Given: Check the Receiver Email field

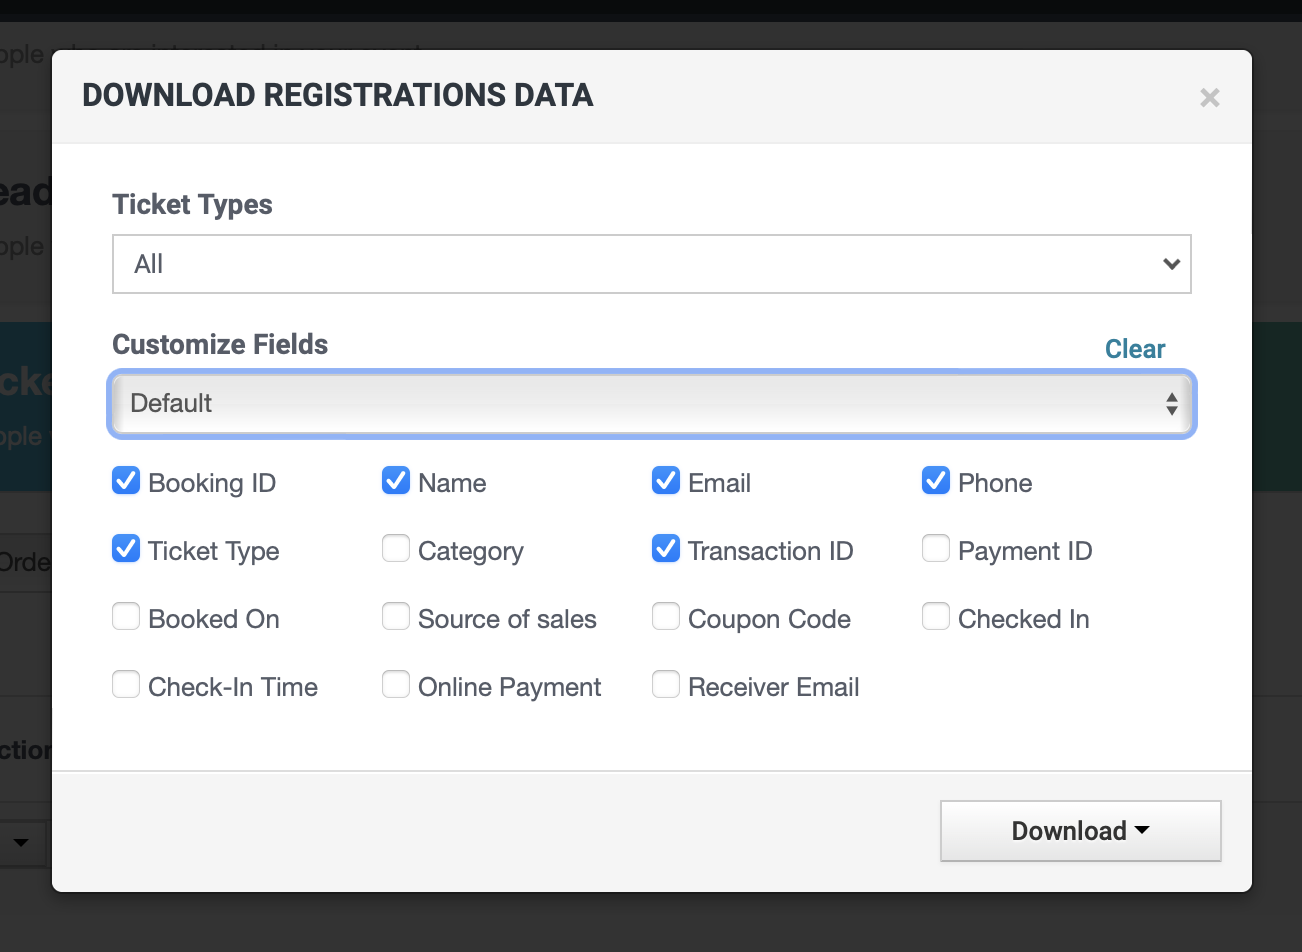Looking at the screenshot, I should (666, 684).
